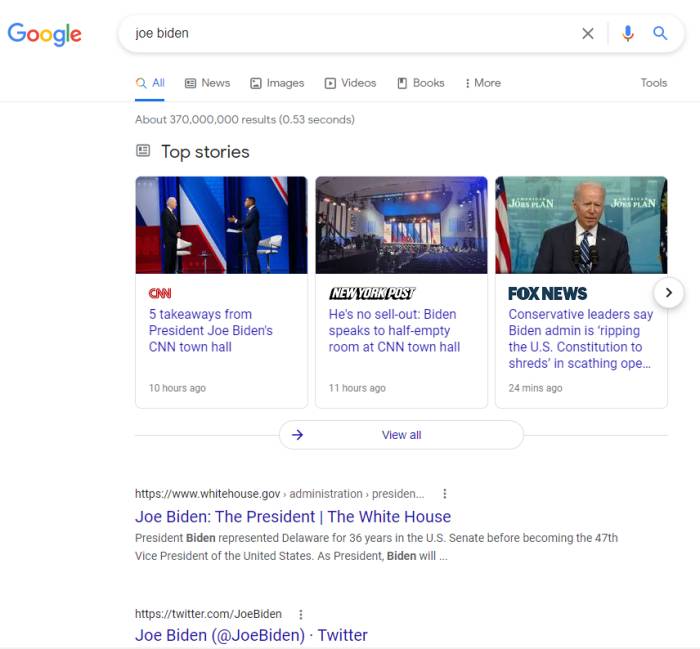Click the '11 hours ago' timestamp
The width and height of the screenshot is (700, 649).
click(x=357, y=388)
